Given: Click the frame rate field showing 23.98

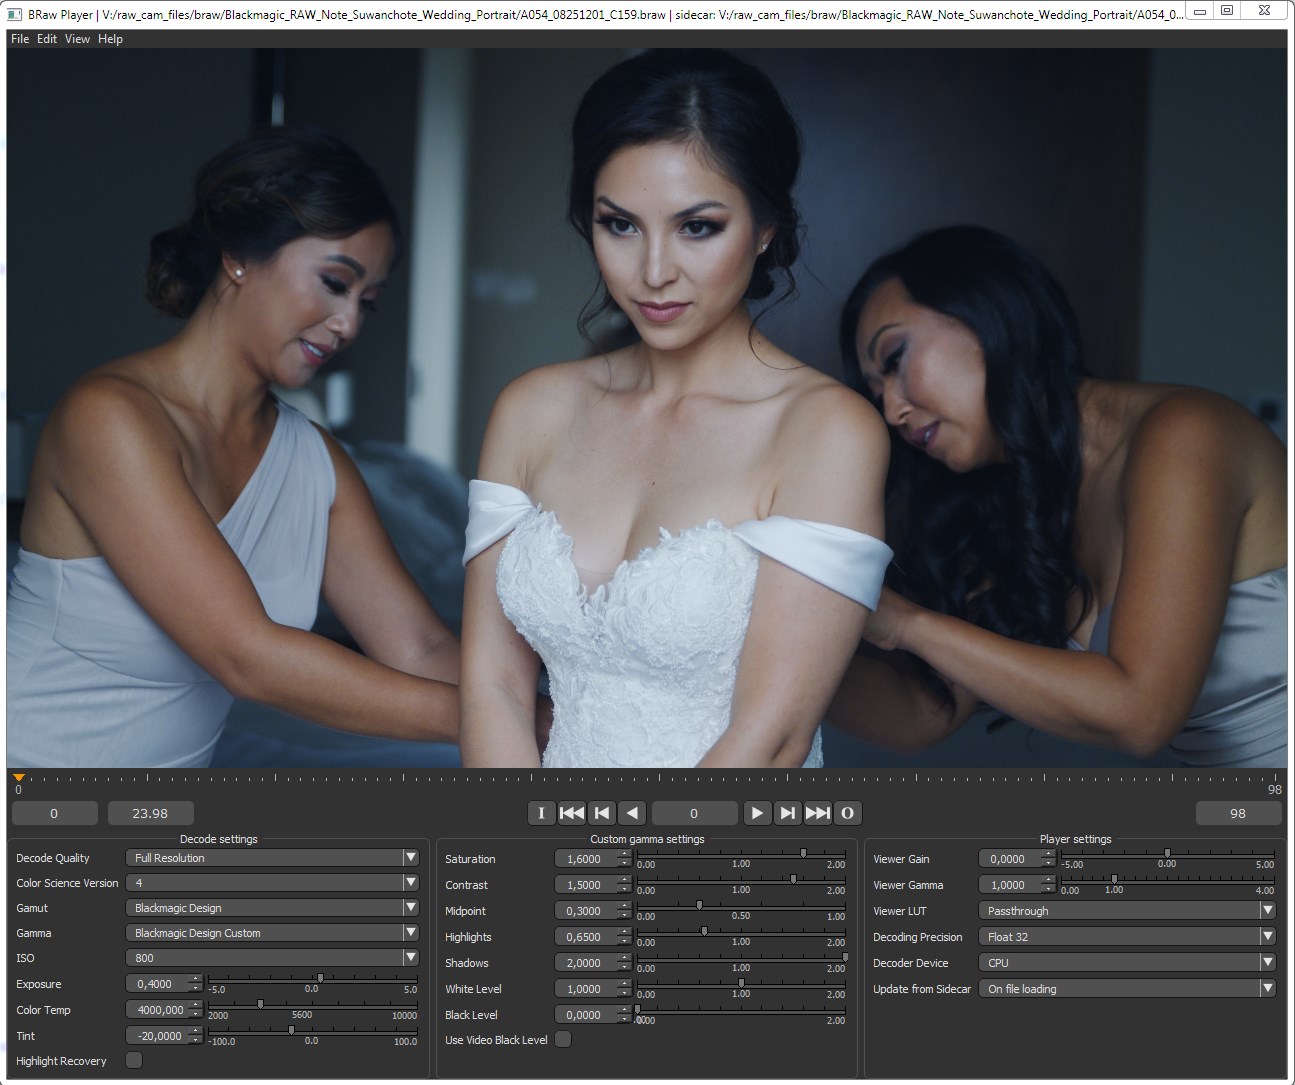Looking at the screenshot, I should pos(150,813).
